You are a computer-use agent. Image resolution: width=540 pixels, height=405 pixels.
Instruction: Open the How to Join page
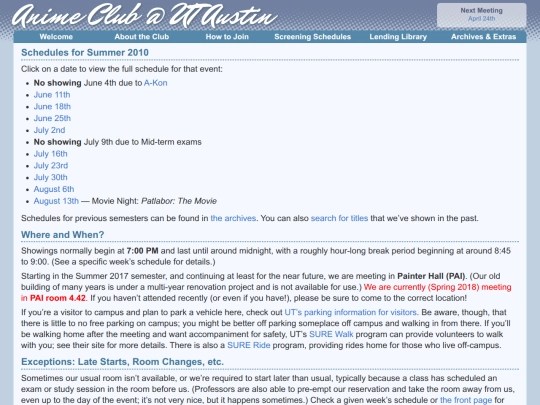pos(227,37)
